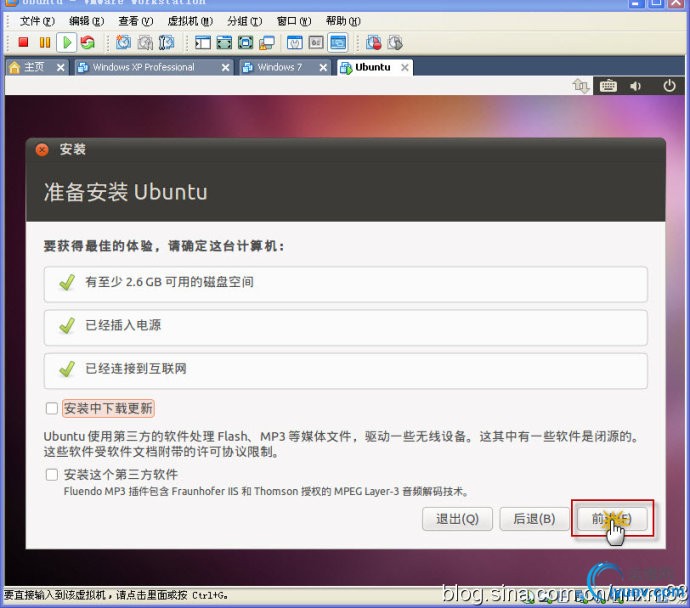Open the 分组(T) menu
The width and height of the screenshot is (690, 608).
(245, 21)
